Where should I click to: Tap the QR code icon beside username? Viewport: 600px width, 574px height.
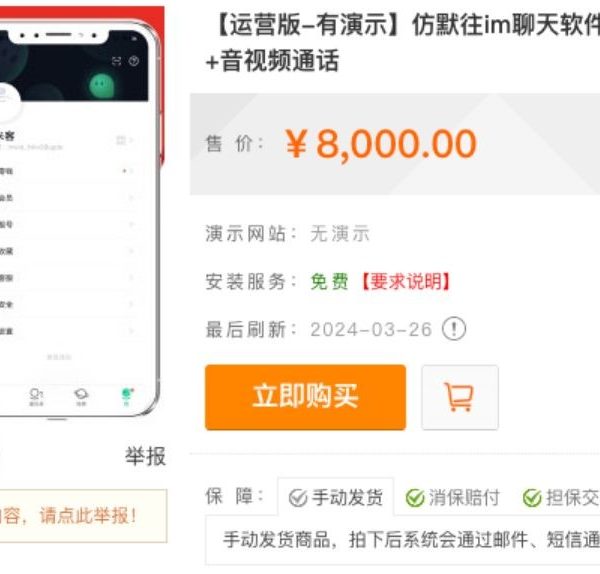(x=121, y=140)
